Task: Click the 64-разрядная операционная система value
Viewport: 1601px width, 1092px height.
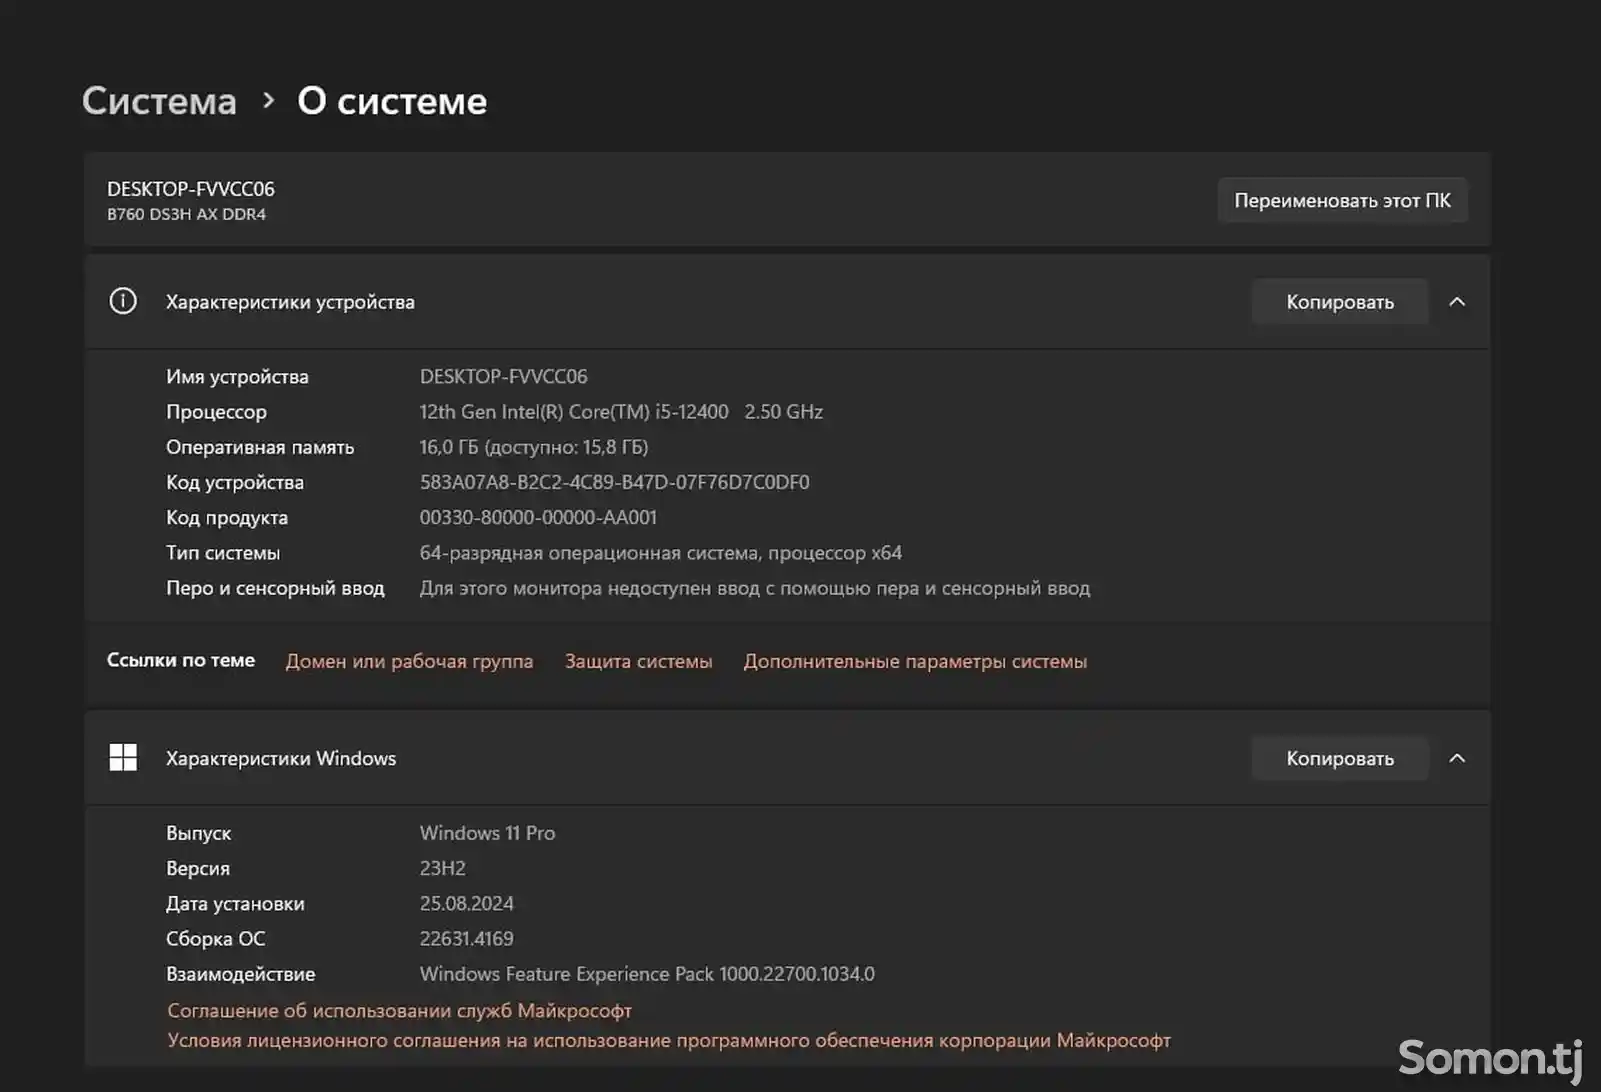Action: pyautogui.click(x=661, y=553)
